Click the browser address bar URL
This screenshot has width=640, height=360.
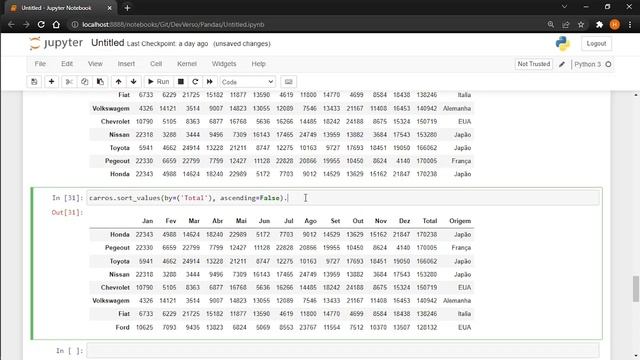[x=173, y=24]
